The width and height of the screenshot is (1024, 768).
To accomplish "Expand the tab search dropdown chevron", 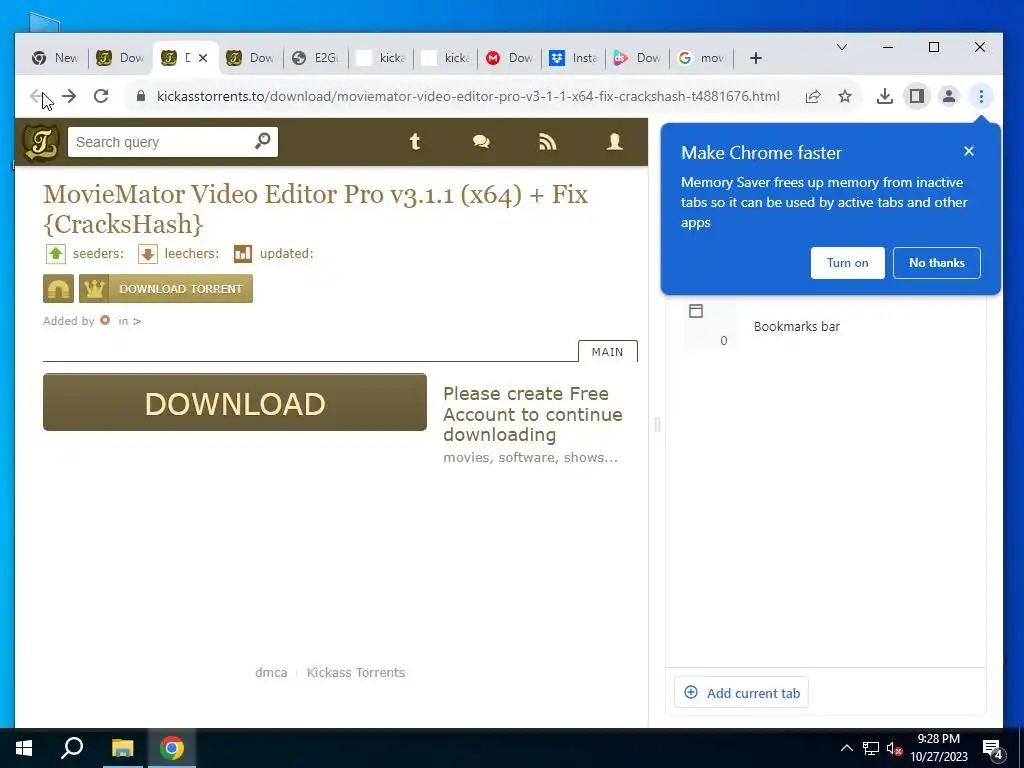I will pyautogui.click(x=842, y=47).
